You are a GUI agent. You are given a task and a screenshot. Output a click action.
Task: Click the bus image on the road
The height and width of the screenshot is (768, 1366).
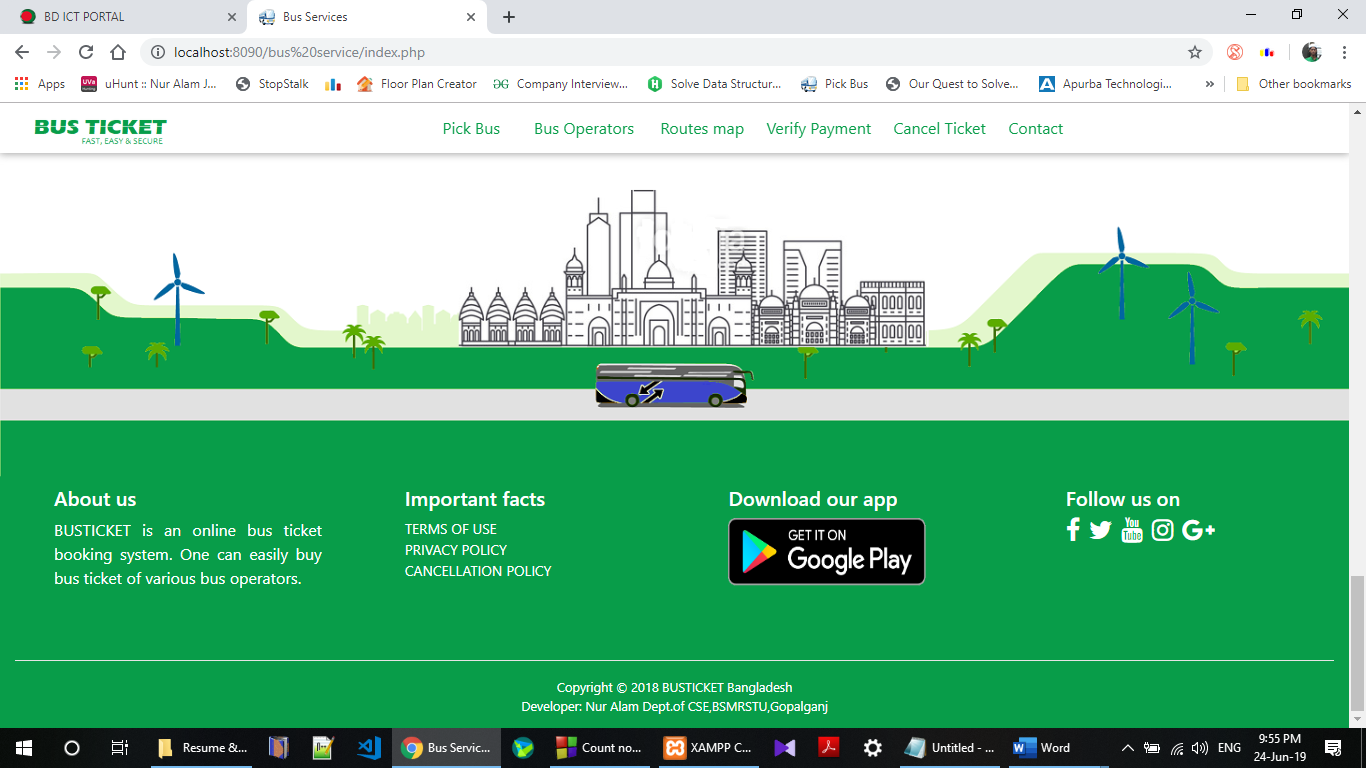point(673,386)
